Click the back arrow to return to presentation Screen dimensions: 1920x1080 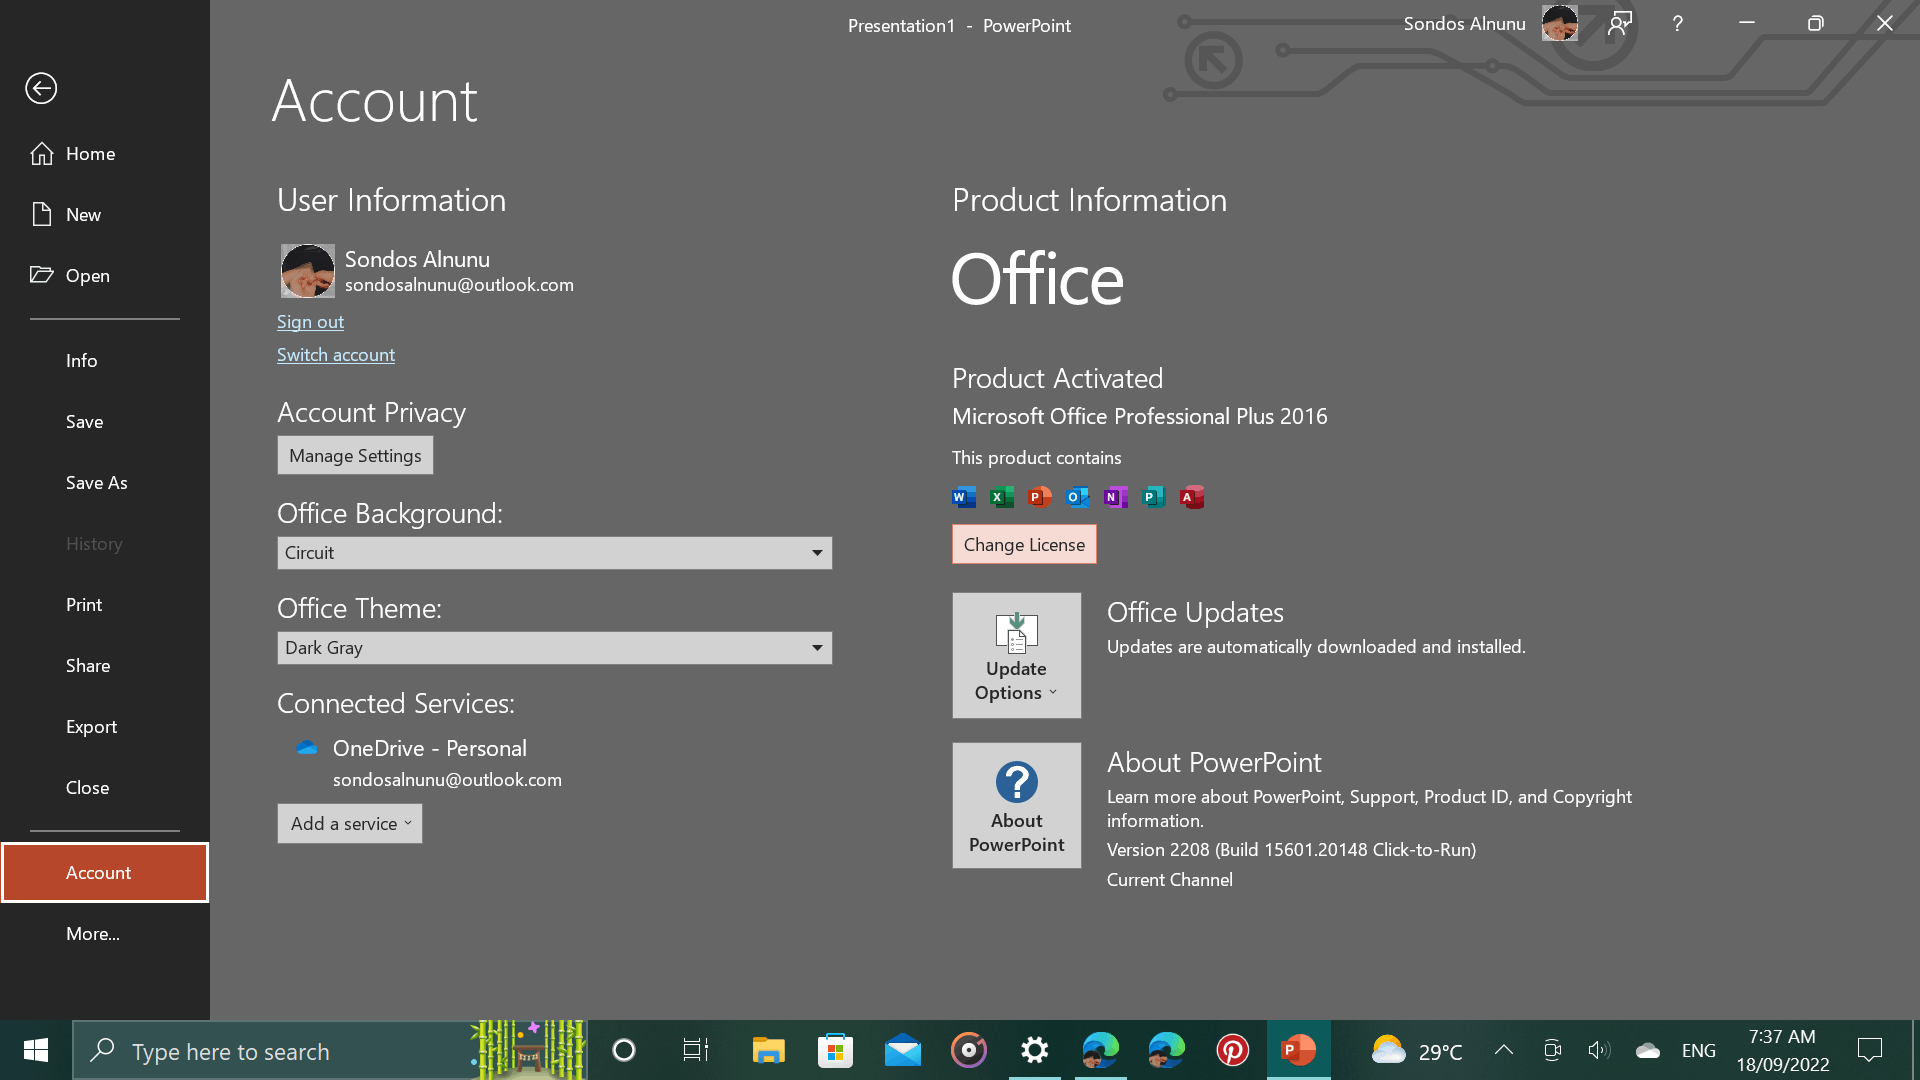41,88
